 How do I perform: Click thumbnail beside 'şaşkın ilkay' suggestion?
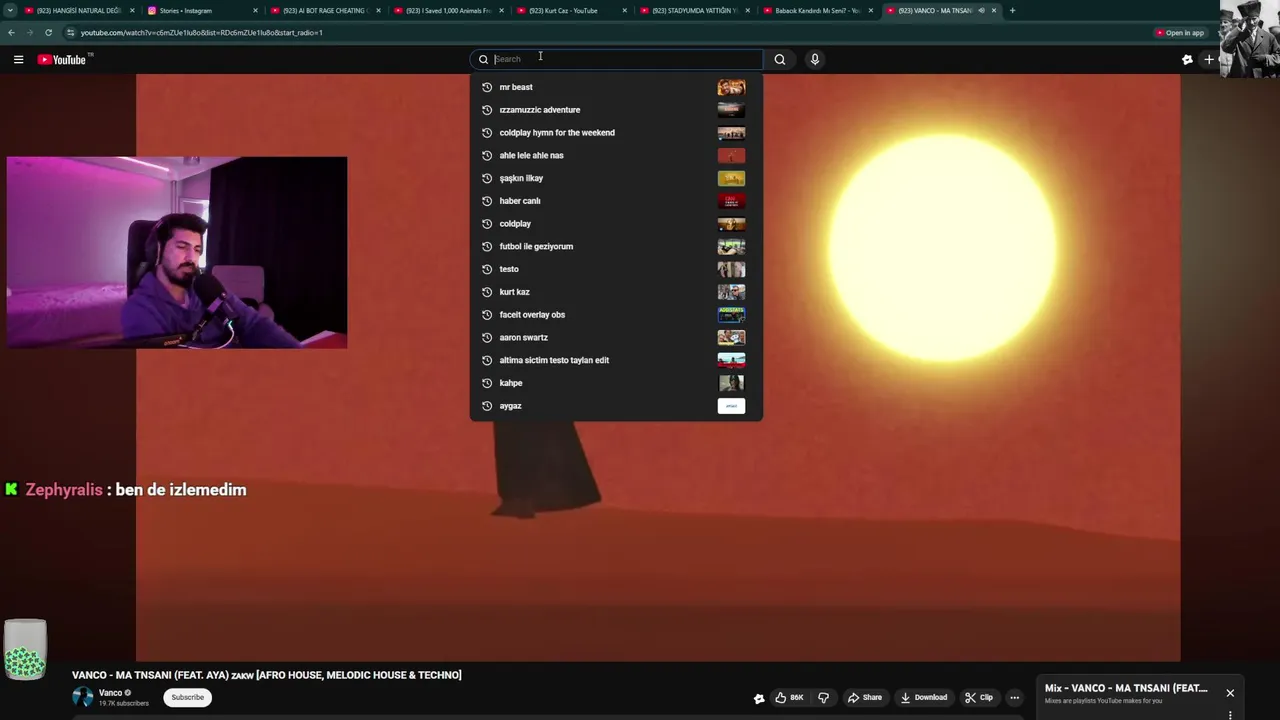tap(731, 178)
